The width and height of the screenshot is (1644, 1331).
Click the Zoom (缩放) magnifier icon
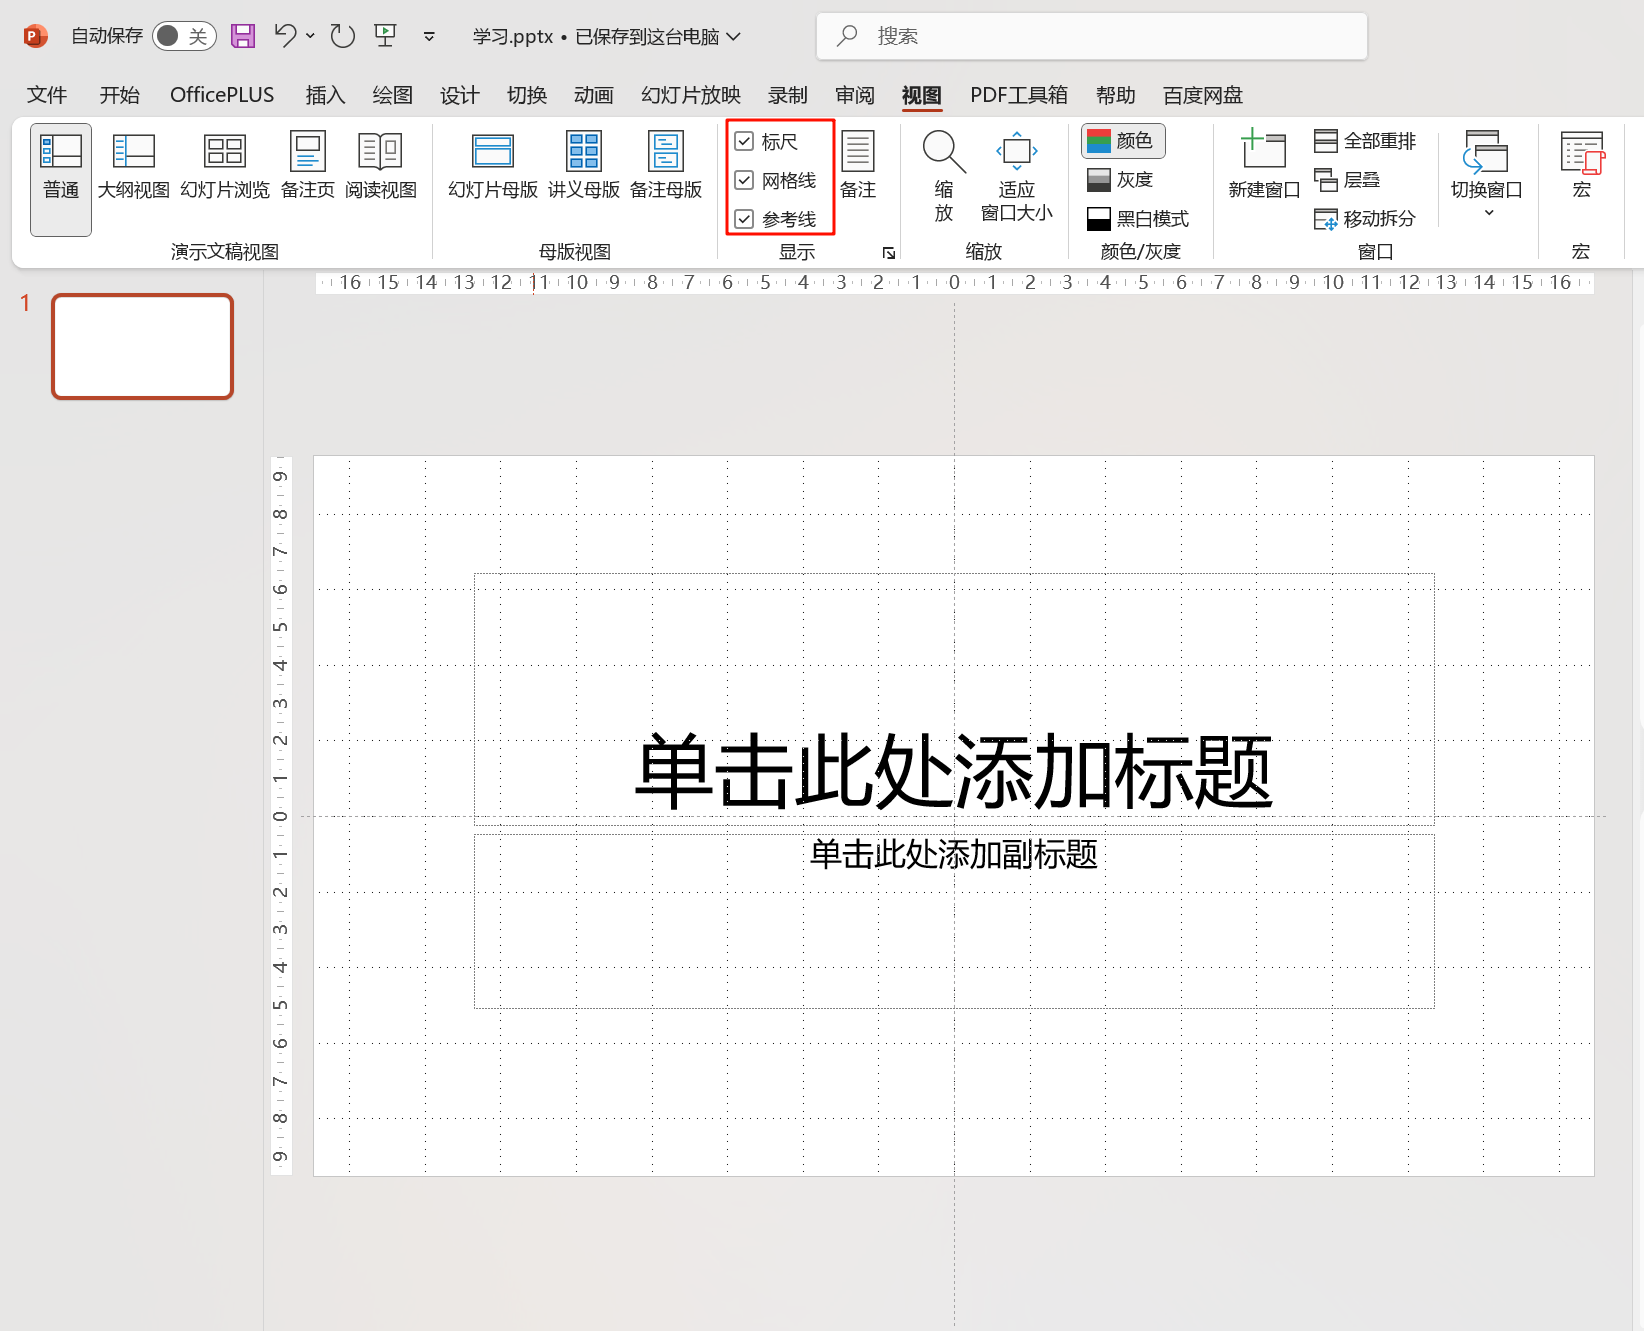coord(943,153)
